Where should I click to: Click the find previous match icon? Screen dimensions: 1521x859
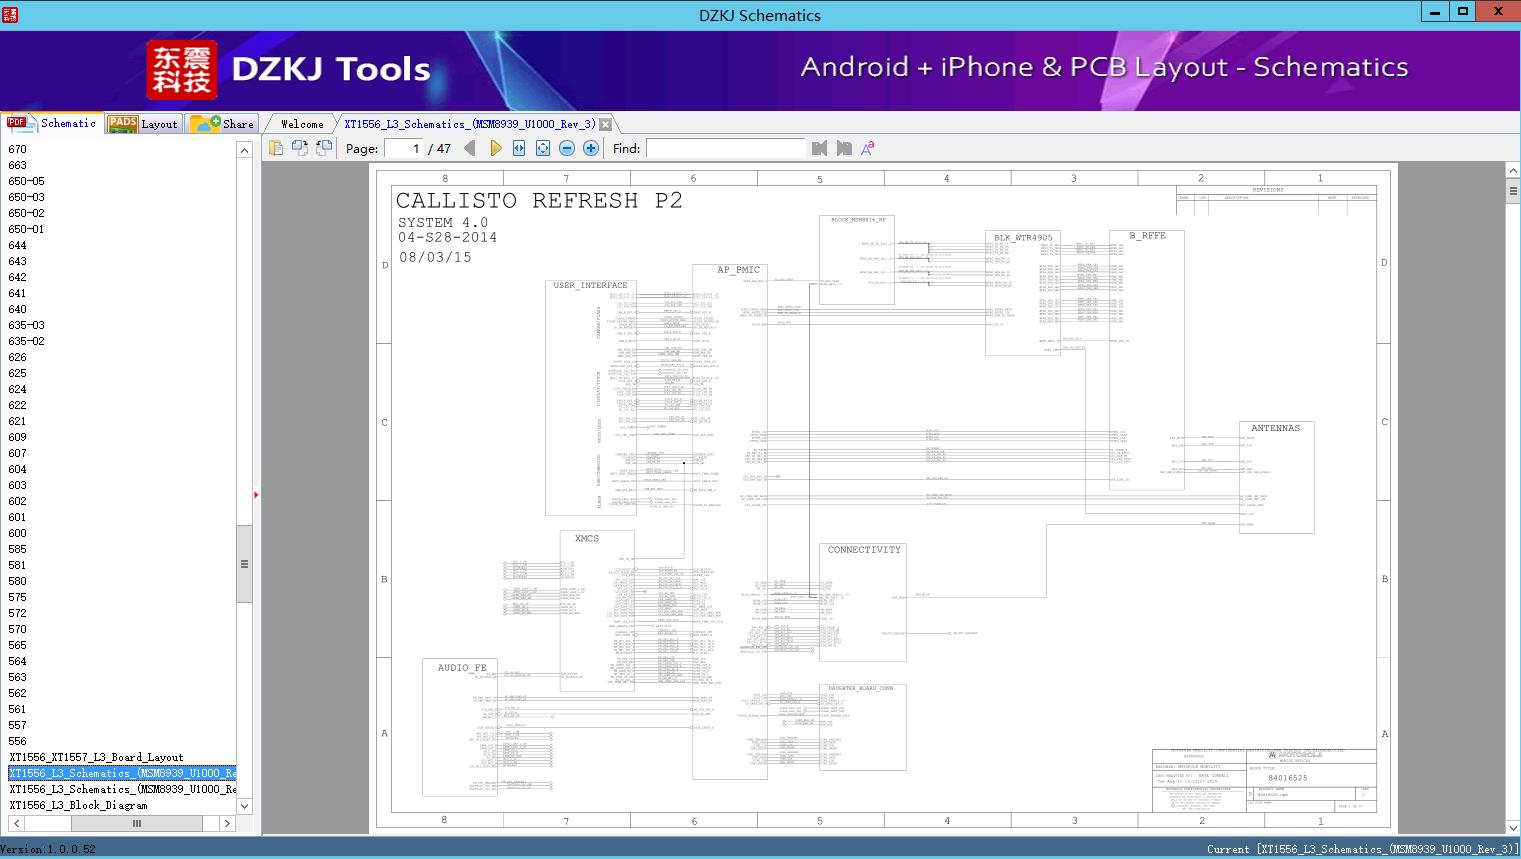(820, 148)
